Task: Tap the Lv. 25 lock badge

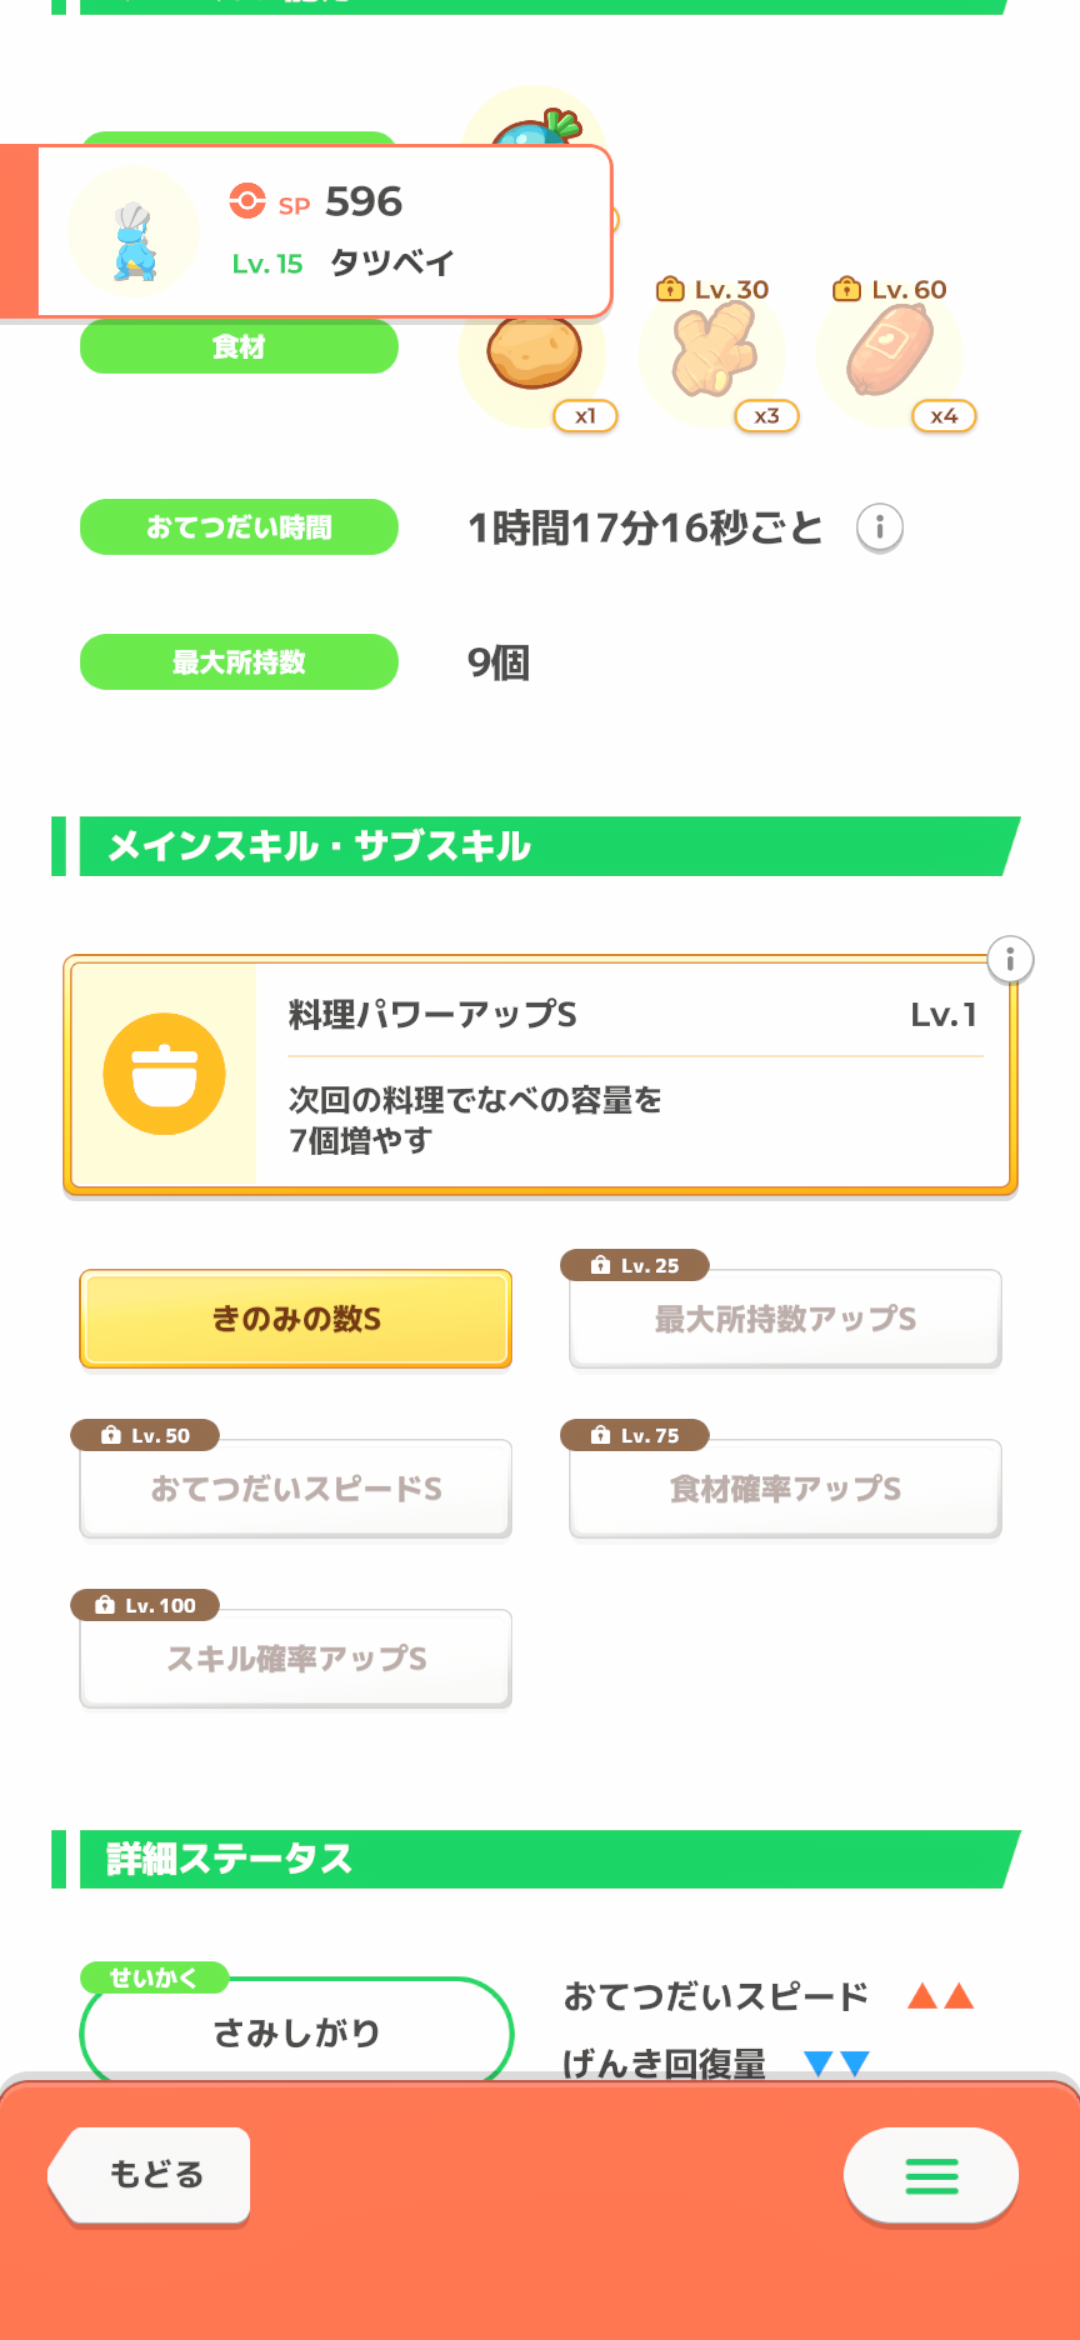Action: click(x=635, y=1265)
